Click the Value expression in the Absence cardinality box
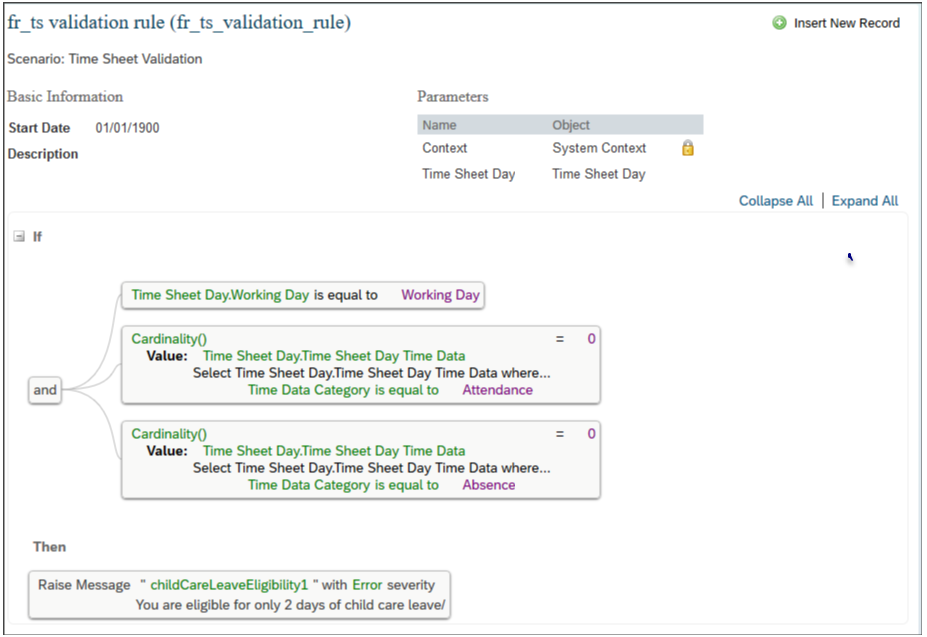This screenshot has width=927, height=637. 334,451
